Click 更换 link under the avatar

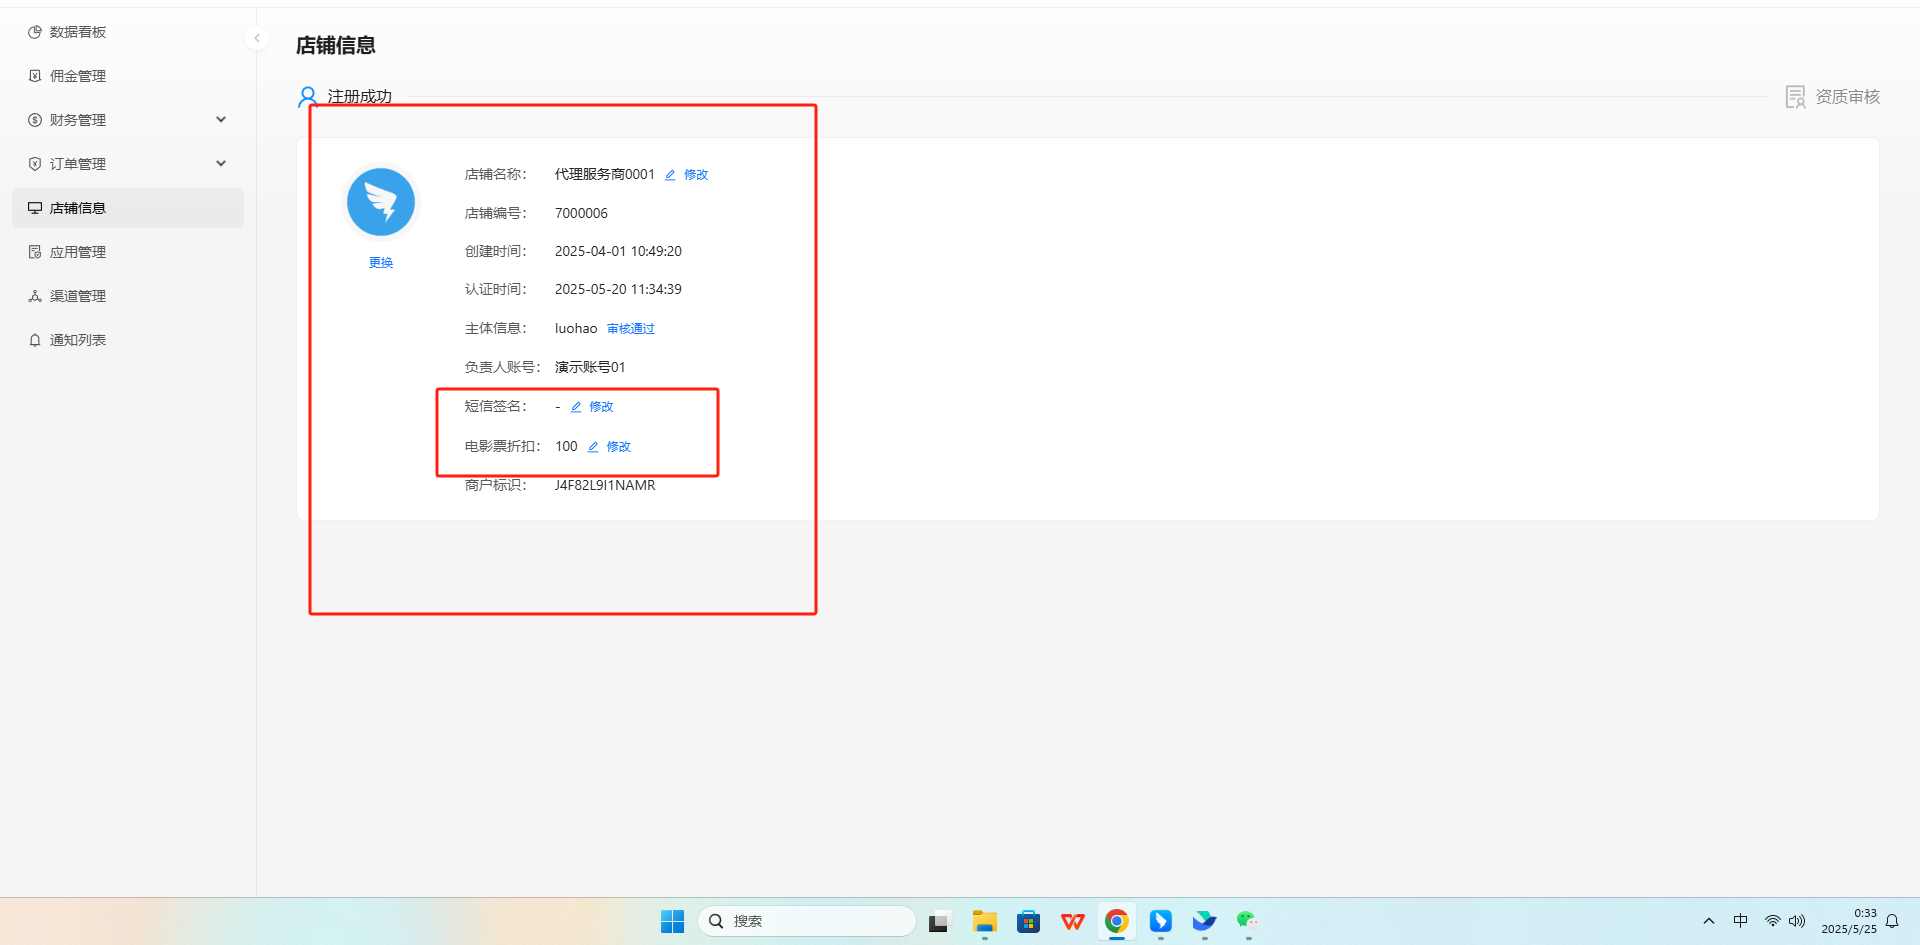coord(381,263)
